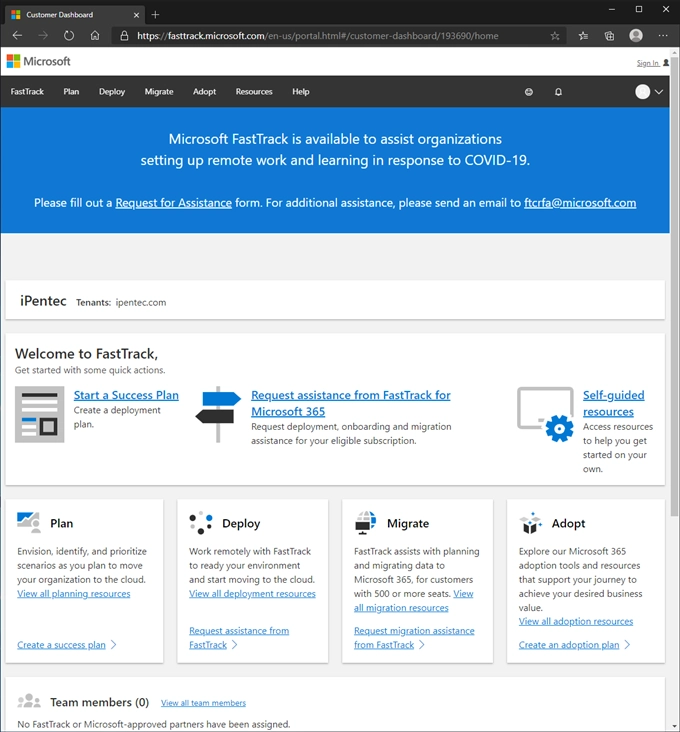The width and height of the screenshot is (680, 732).
Task: Click the Success Plan document icon
Action: pyautogui.click(x=40, y=414)
